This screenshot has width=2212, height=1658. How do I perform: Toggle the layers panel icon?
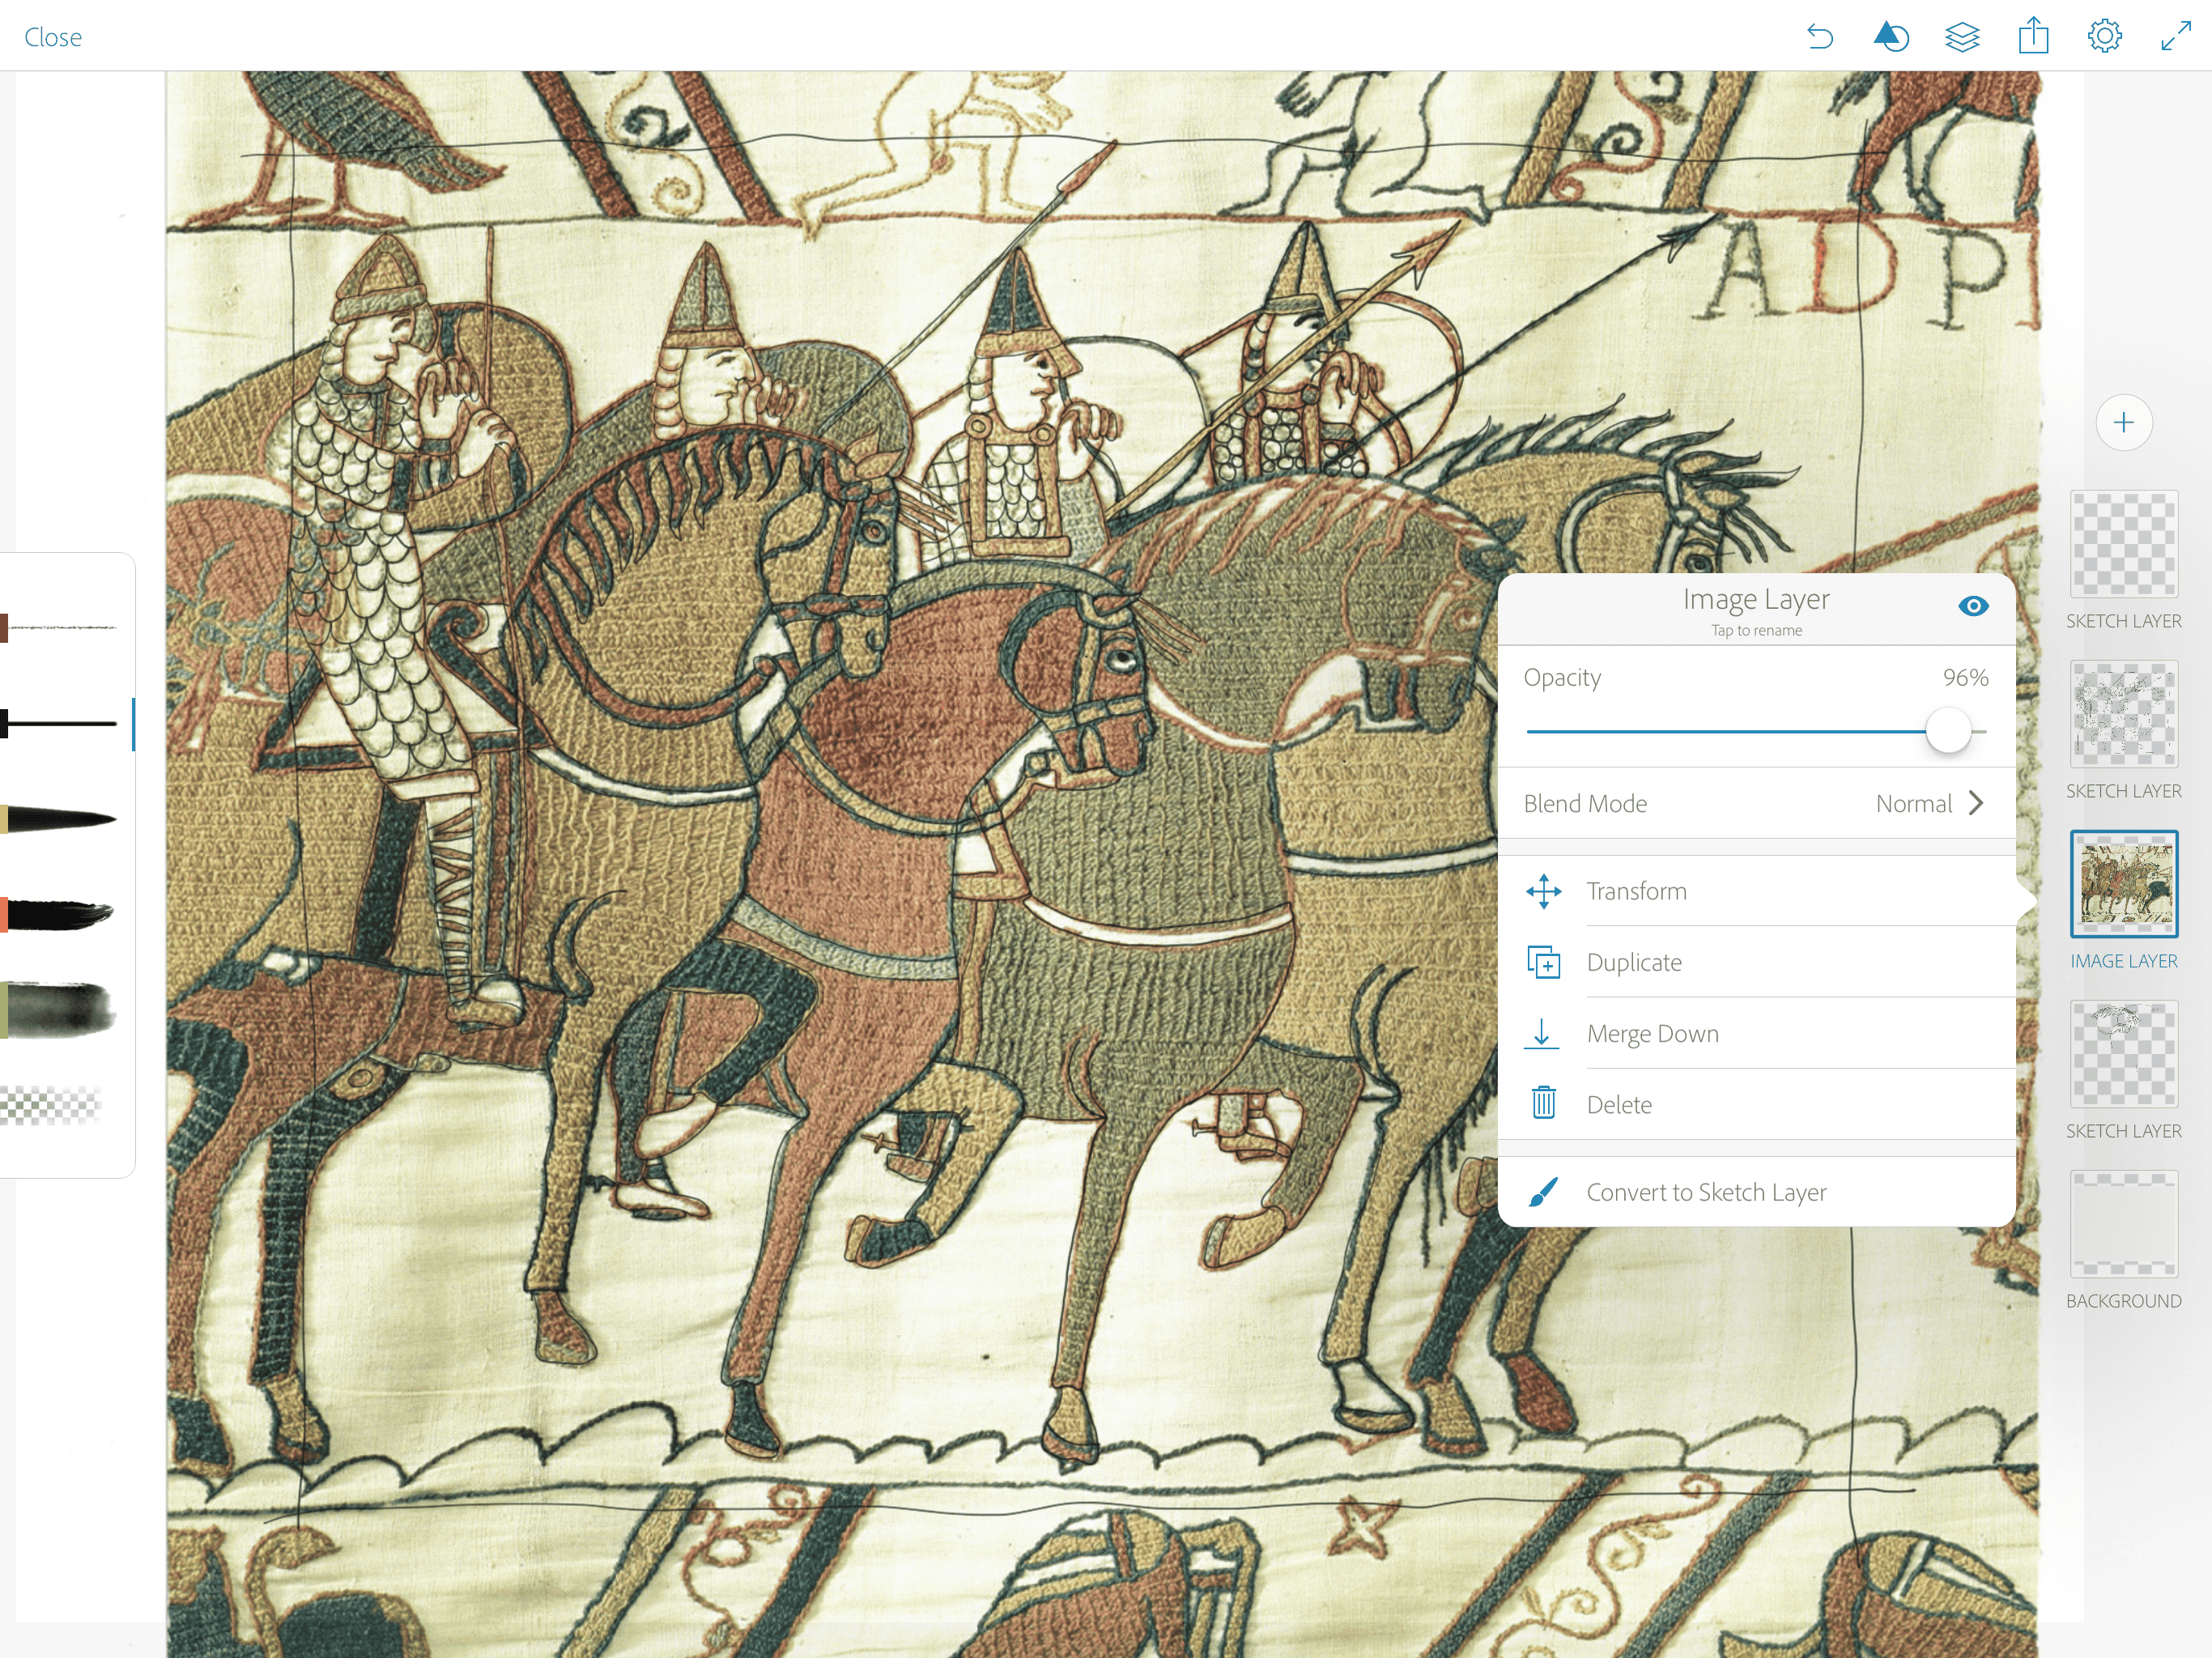pos(1962,37)
